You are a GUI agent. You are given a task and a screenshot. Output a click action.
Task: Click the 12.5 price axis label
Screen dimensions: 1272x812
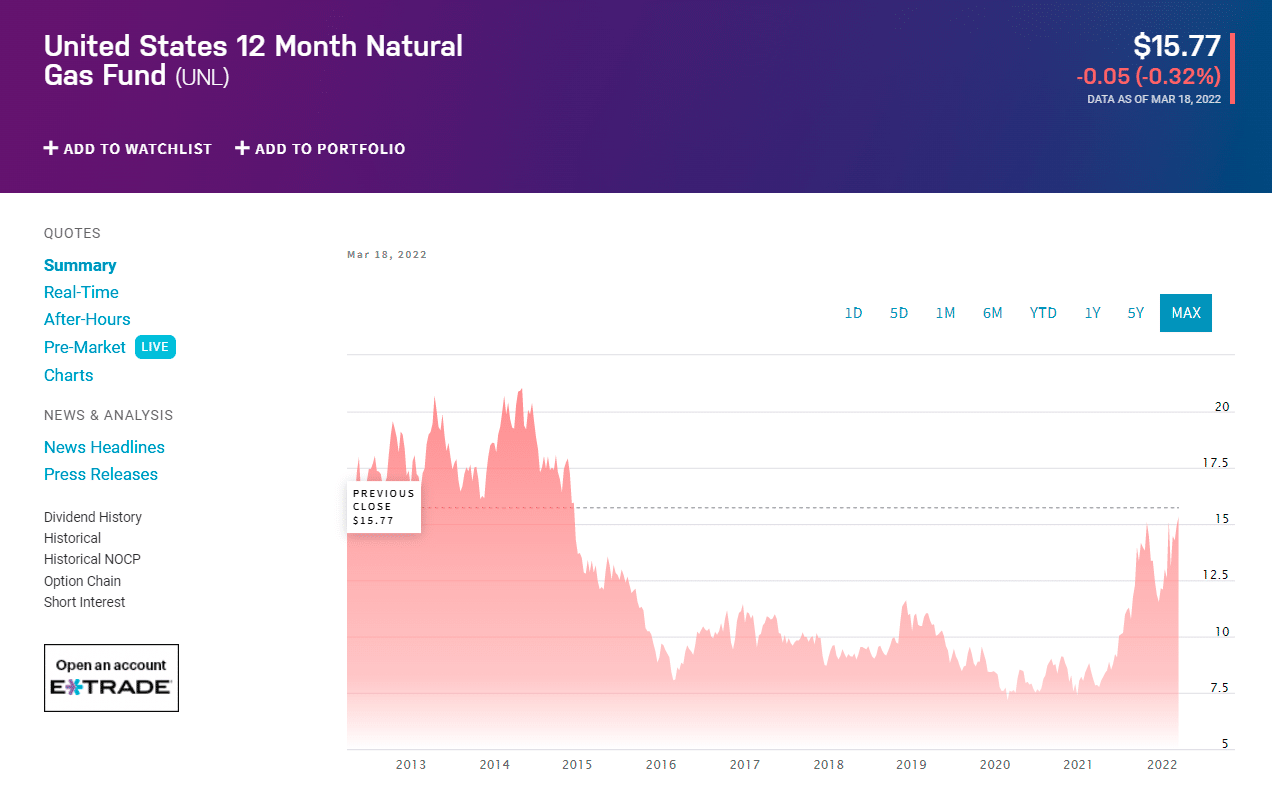(x=1215, y=575)
